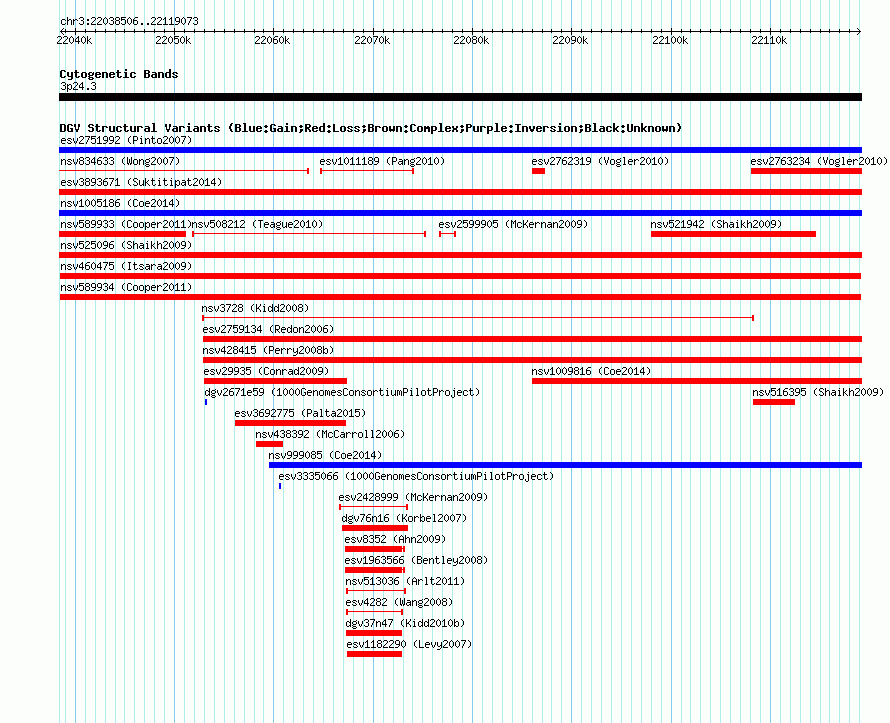Click the 3p24.3 band name text
Screen dimensions: 890x723
[x=78, y=86]
